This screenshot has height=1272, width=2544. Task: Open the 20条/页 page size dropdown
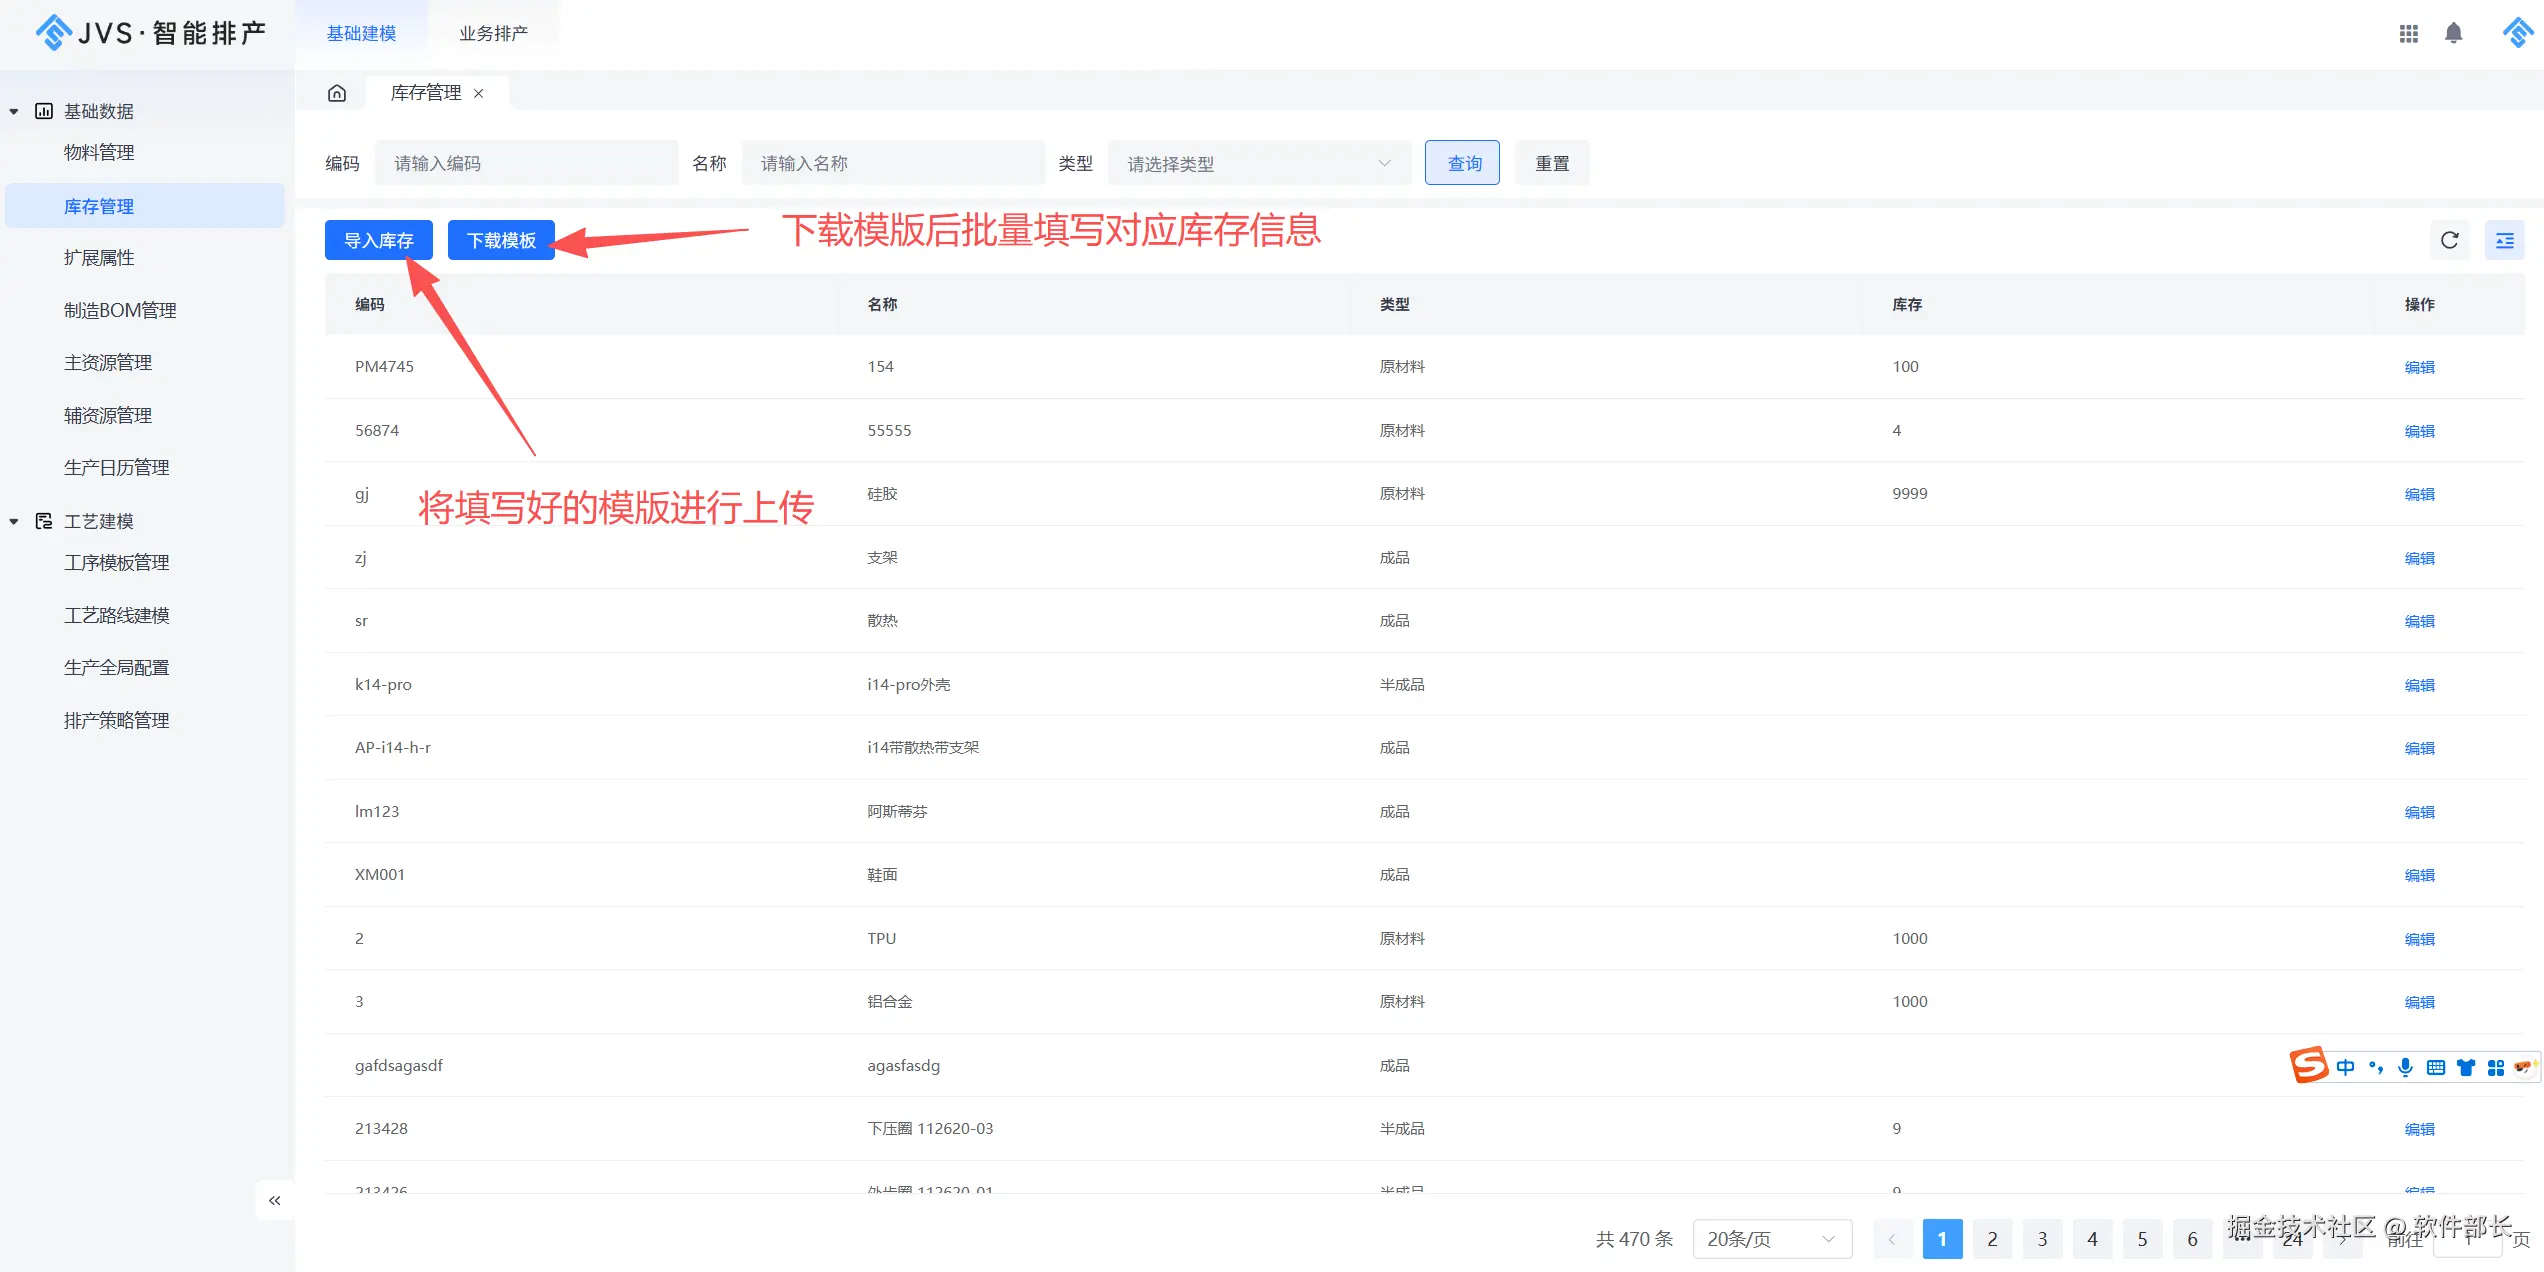[x=1771, y=1239]
